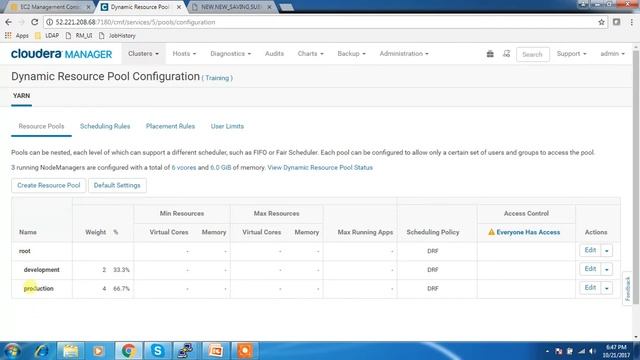Viewport: 640px width, 360px height.
Task: Reload the page with the refresh icon
Action: tap(35, 22)
